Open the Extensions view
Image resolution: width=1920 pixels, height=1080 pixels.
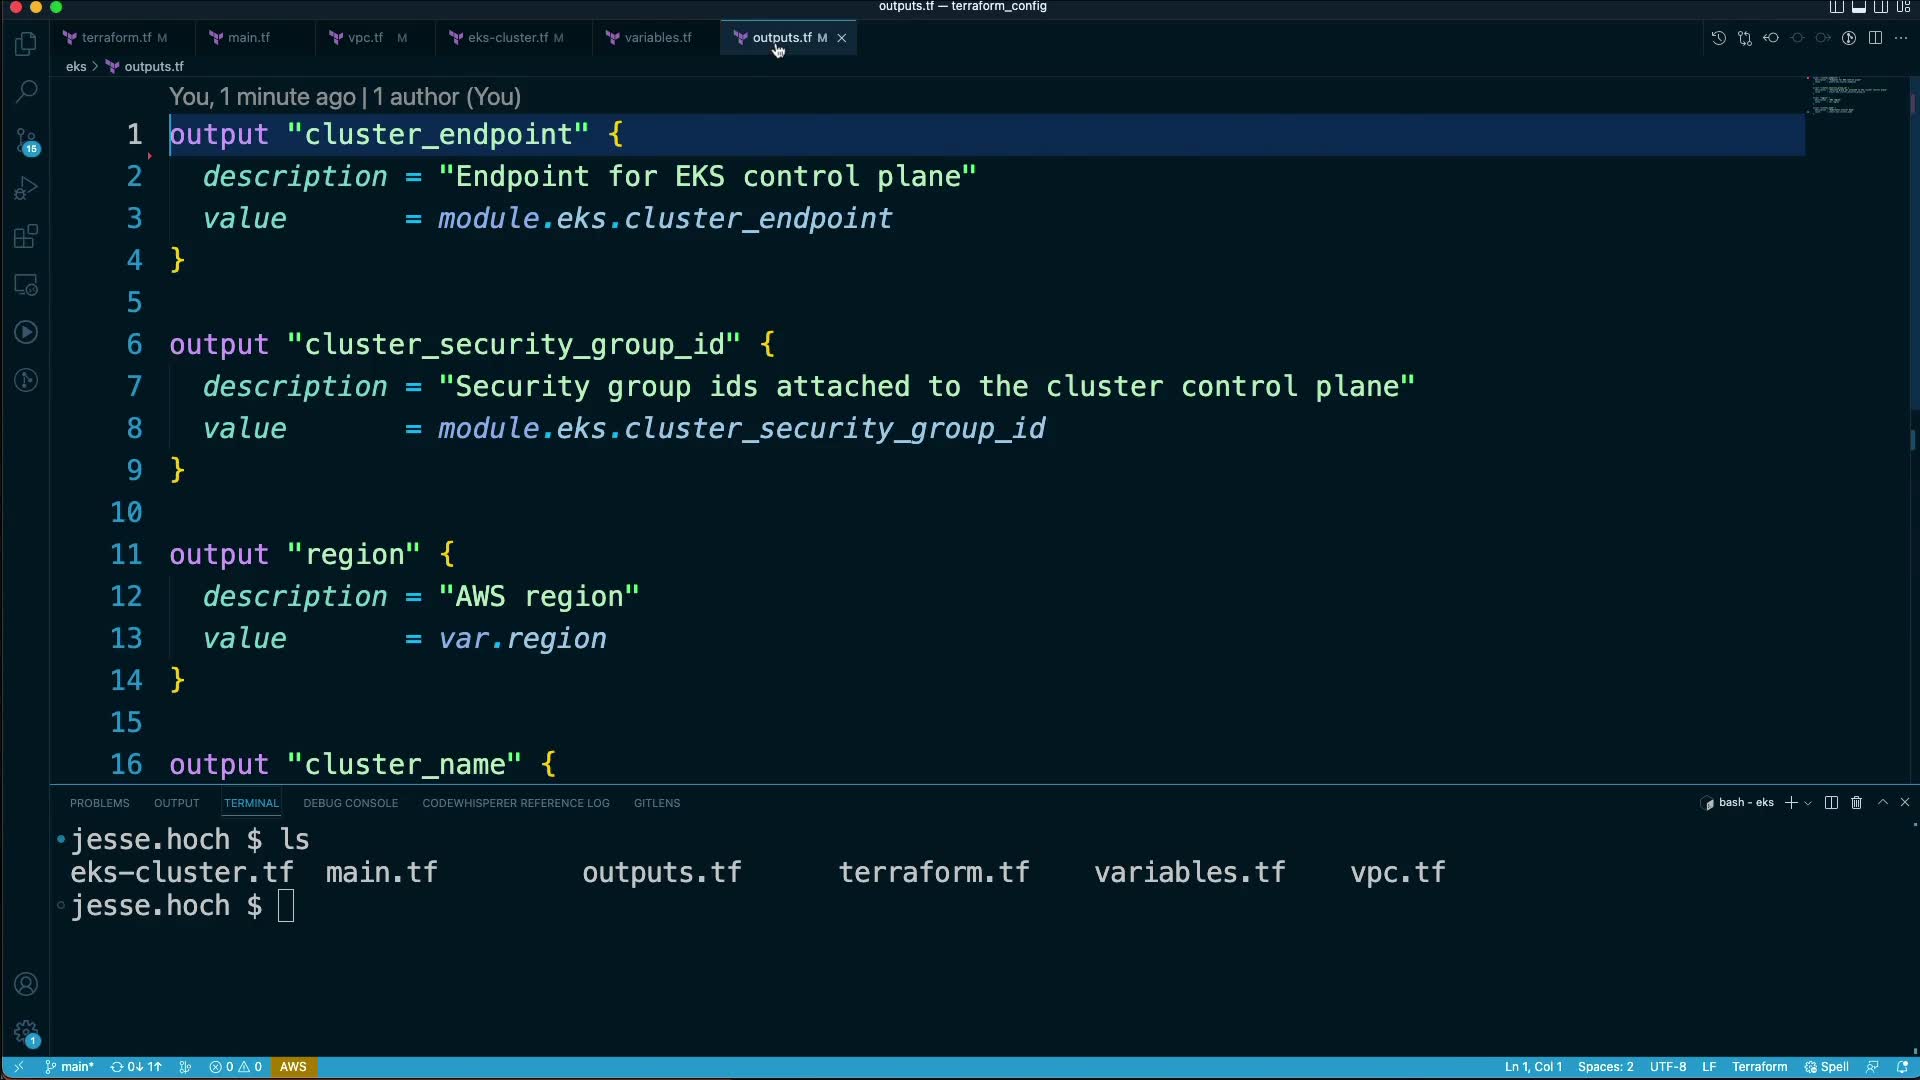tap(26, 237)
